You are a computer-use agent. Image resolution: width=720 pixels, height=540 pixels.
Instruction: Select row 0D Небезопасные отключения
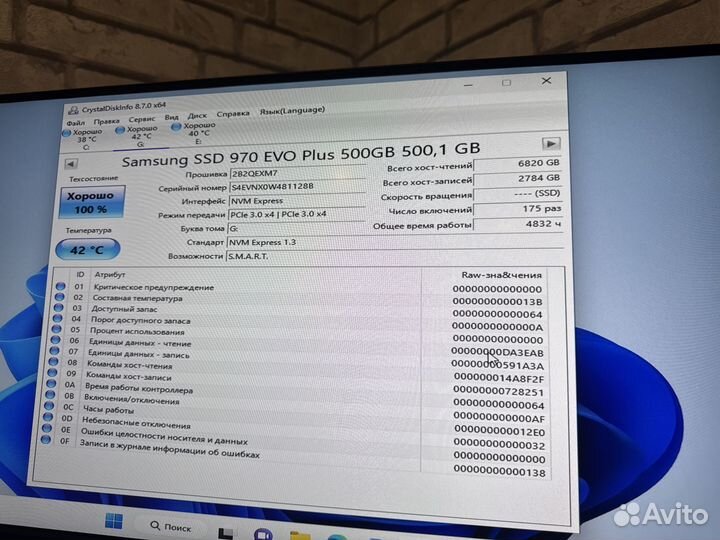[x=295, y=428]
